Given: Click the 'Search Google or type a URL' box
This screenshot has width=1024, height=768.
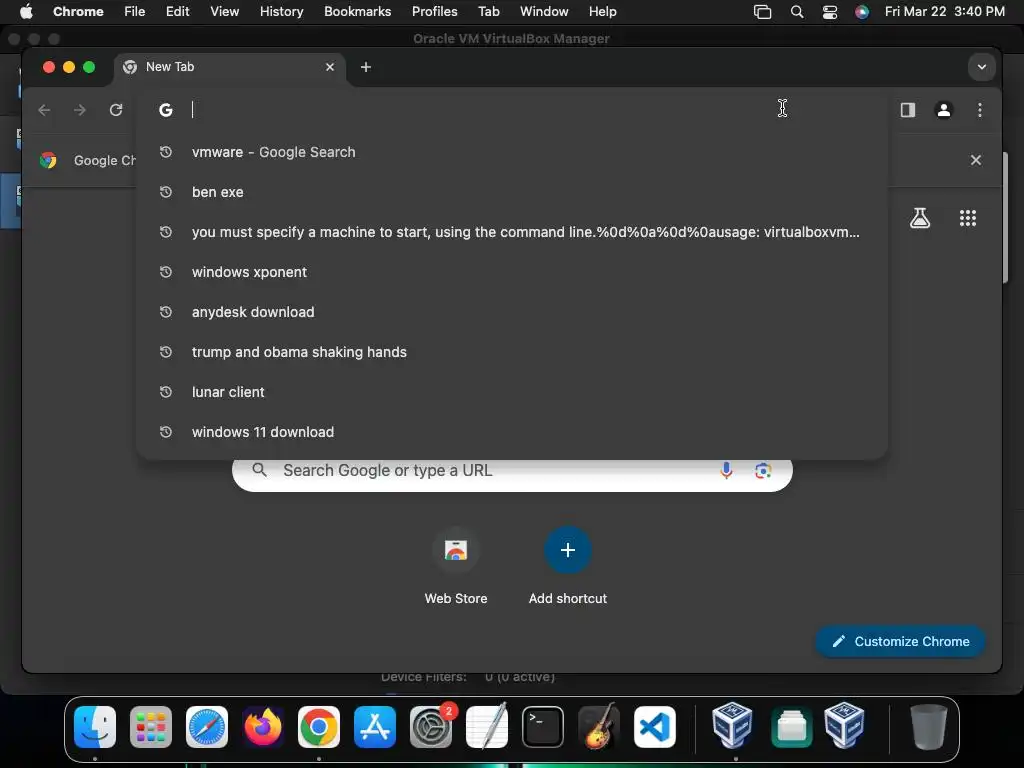Looking at the screenshot, I should [x=512, y=470].
